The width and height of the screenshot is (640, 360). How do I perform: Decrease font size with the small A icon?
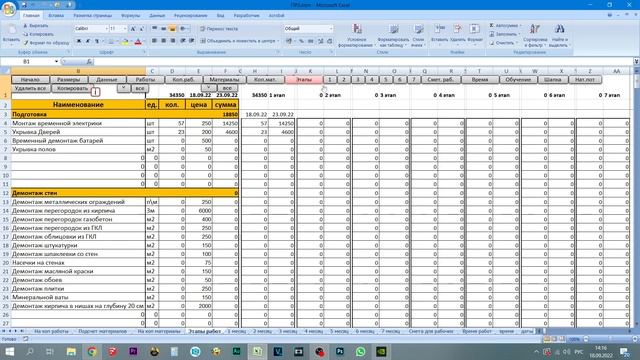[x=141, y=29]
